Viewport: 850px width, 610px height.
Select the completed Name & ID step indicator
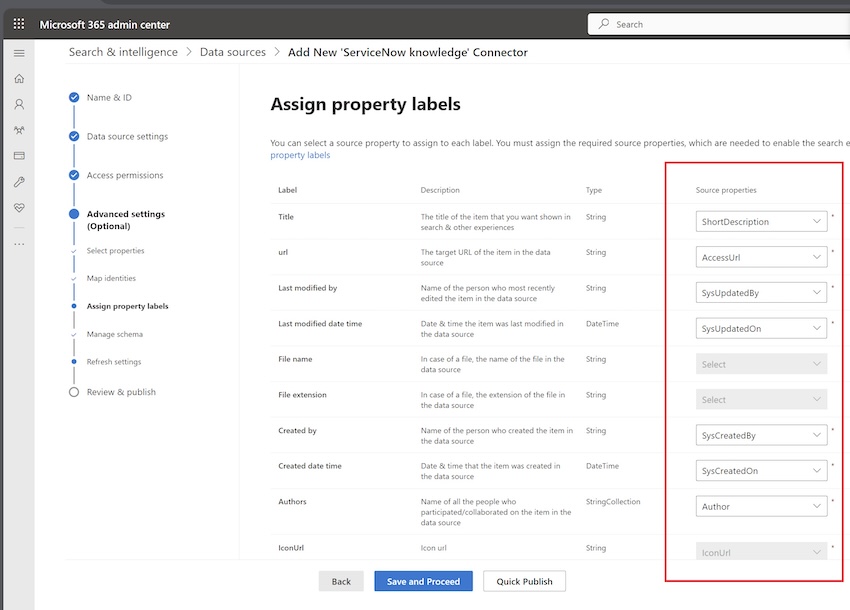click(x=73, y=98)
